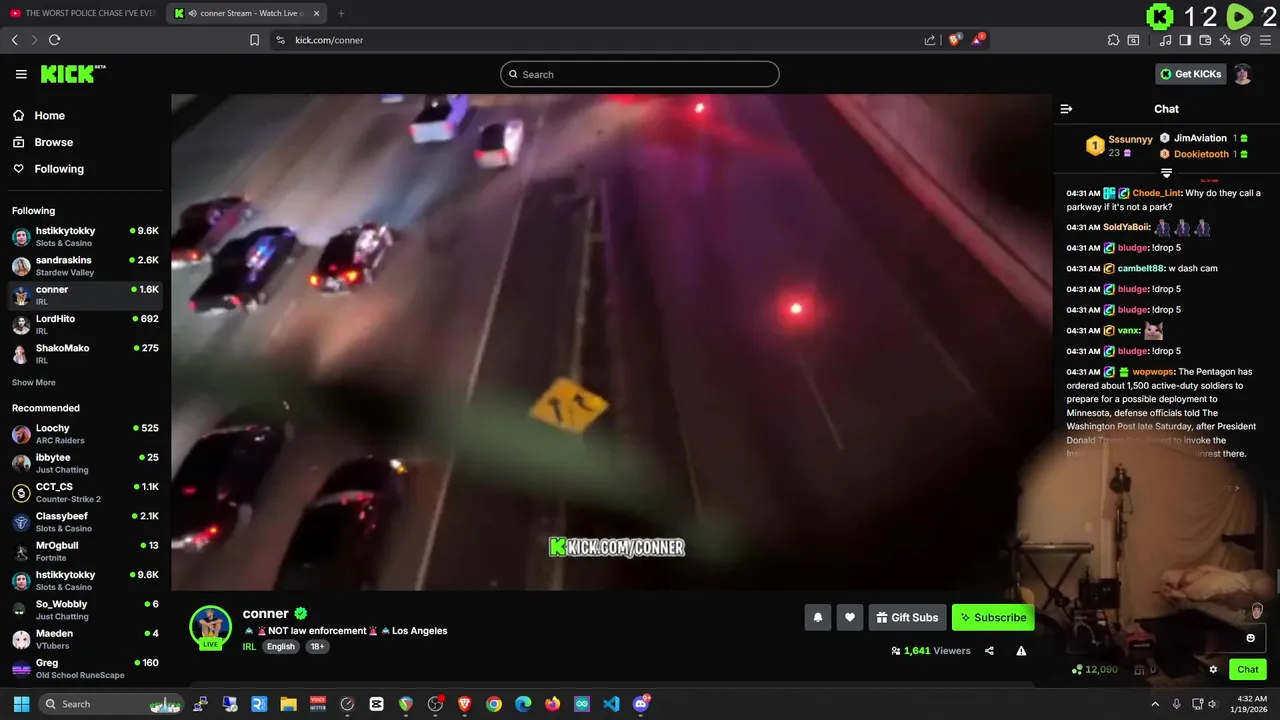1280x720 pixels.
Task: Open sandraskins channel in sidebar
Action: point(85,266)
